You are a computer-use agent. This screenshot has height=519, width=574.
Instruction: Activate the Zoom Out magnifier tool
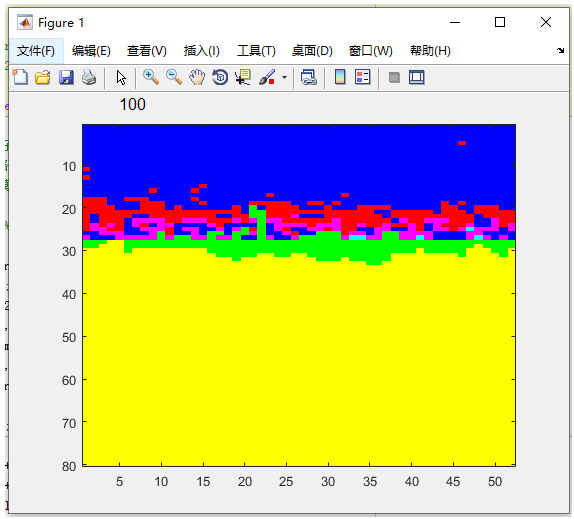point(174,77)
